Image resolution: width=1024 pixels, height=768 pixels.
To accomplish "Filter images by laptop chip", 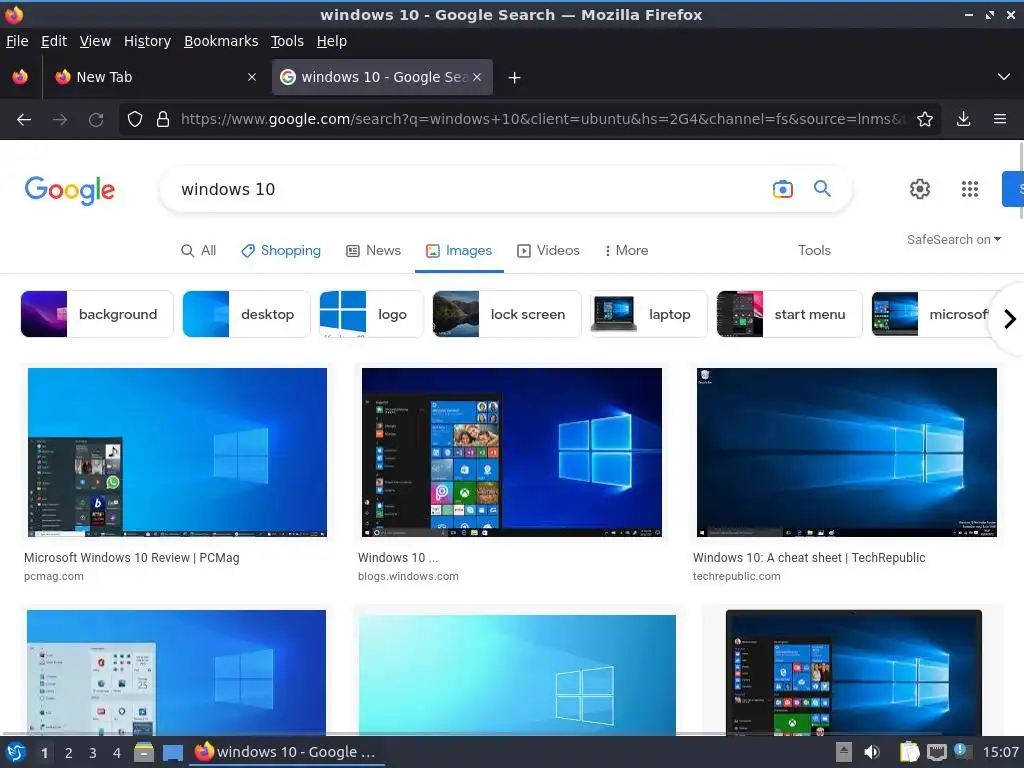I will [648, 314].
